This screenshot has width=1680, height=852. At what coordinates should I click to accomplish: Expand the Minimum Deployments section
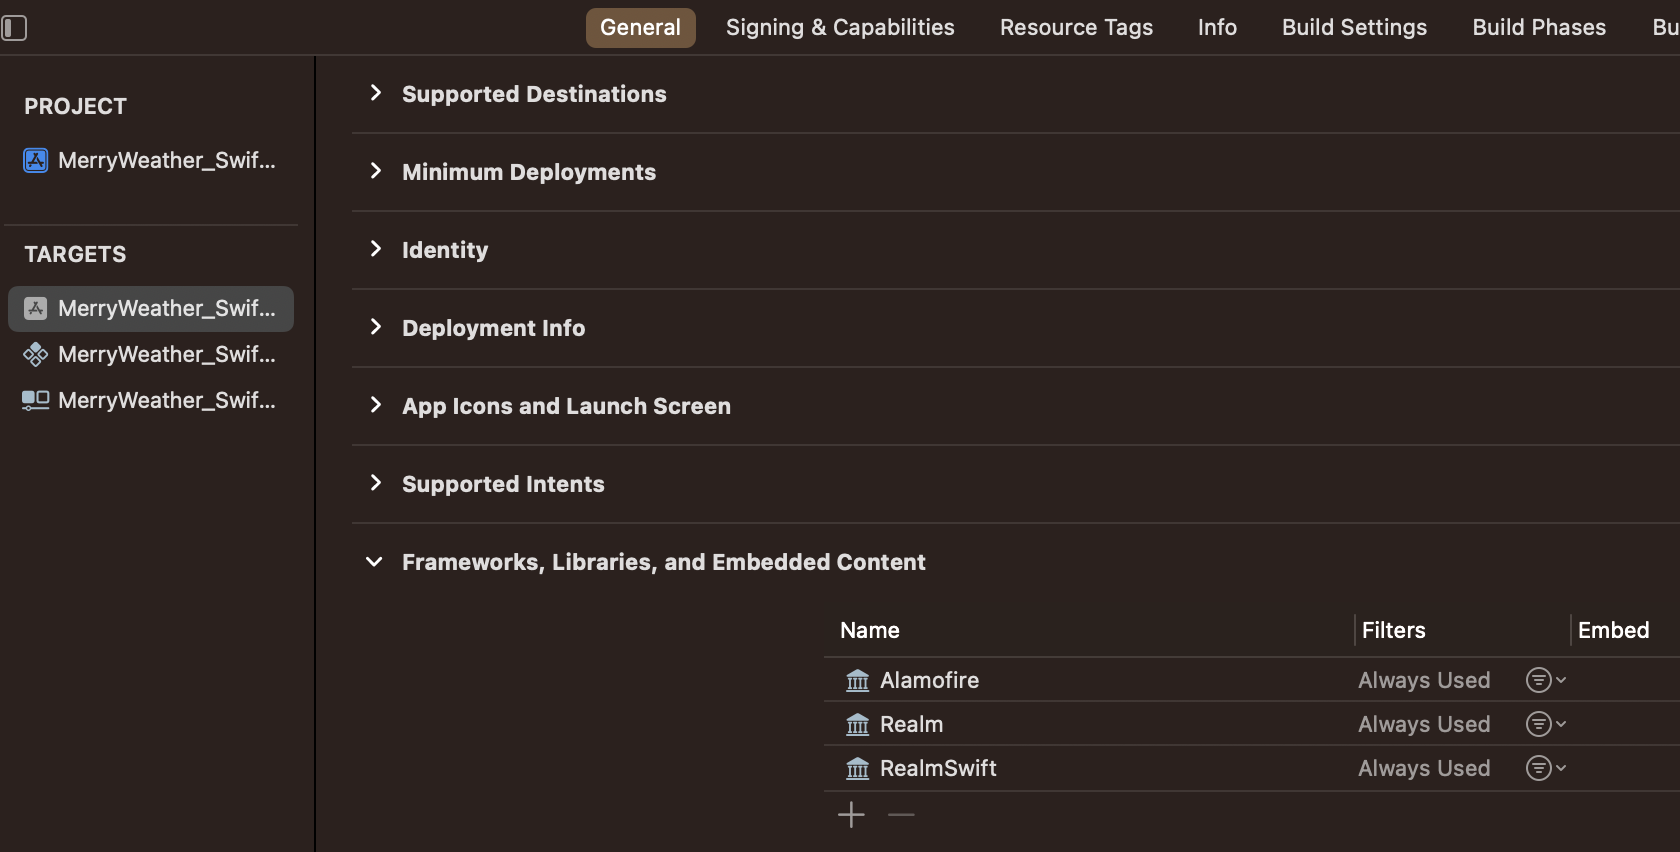point(375,171)
